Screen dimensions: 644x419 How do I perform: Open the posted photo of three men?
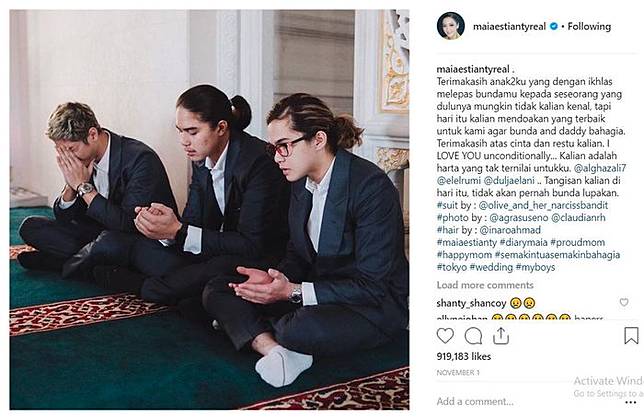[209, 210]
